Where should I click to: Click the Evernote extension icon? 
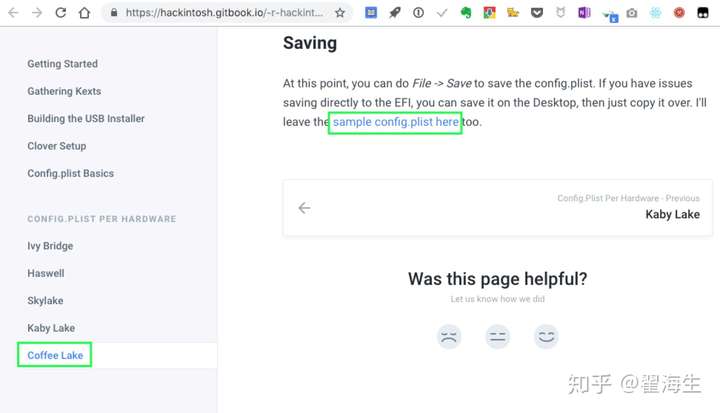(x=466, y=13)
